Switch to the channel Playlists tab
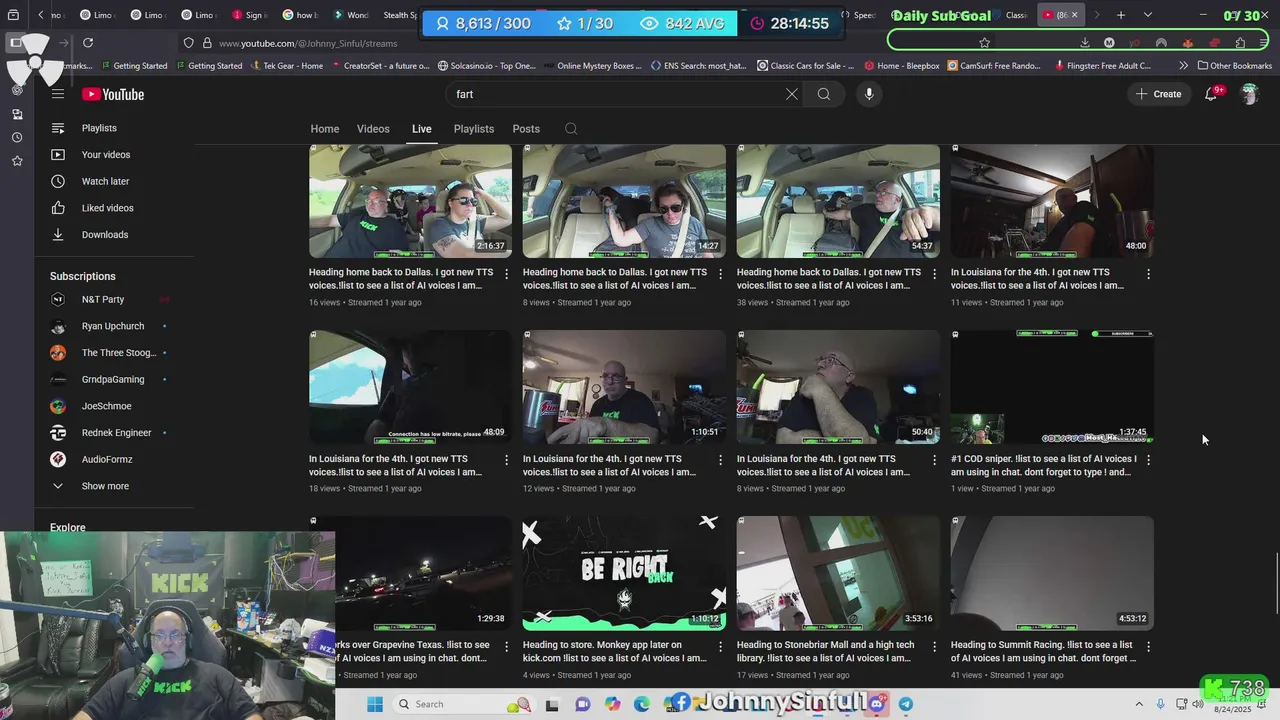This screenshot has width=1280, height=720. 474,129
